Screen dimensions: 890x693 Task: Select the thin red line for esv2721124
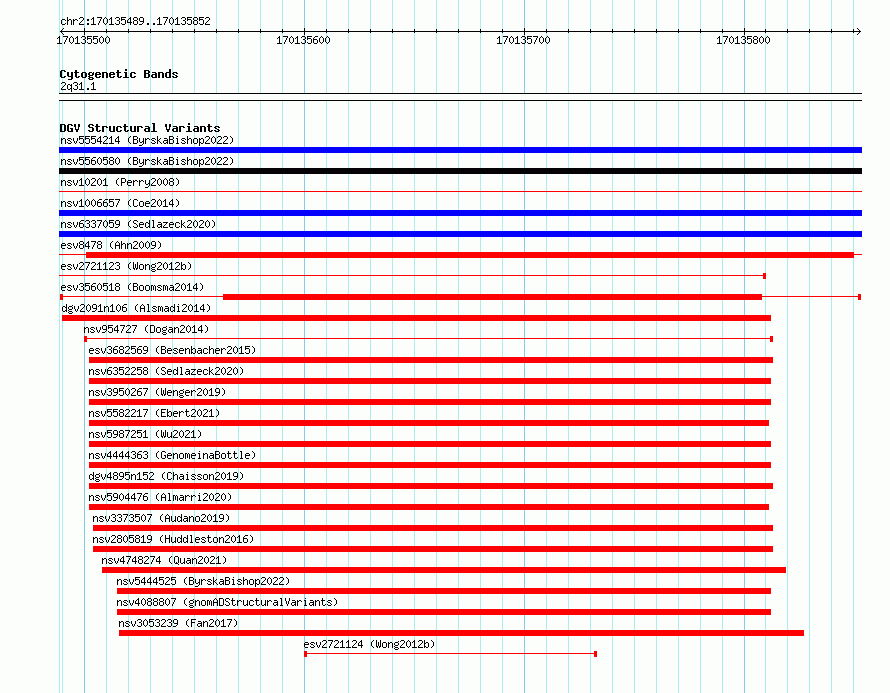(x=450, y=654)
